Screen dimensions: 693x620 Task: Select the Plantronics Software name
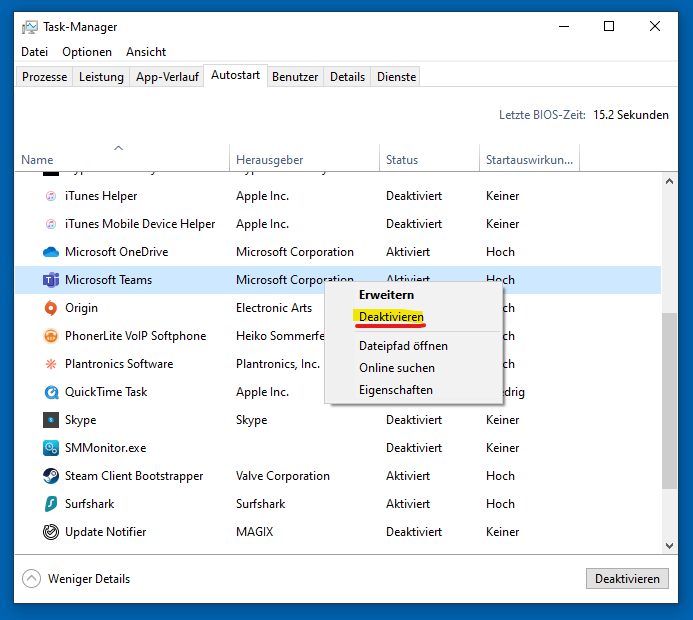pyautogui.click(x=119, y=364)
